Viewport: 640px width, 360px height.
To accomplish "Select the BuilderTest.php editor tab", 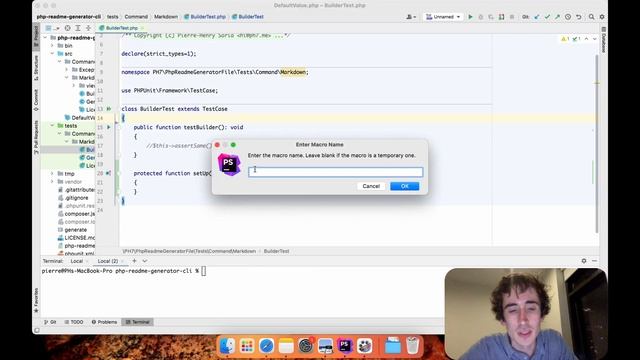I will [121, 28].
